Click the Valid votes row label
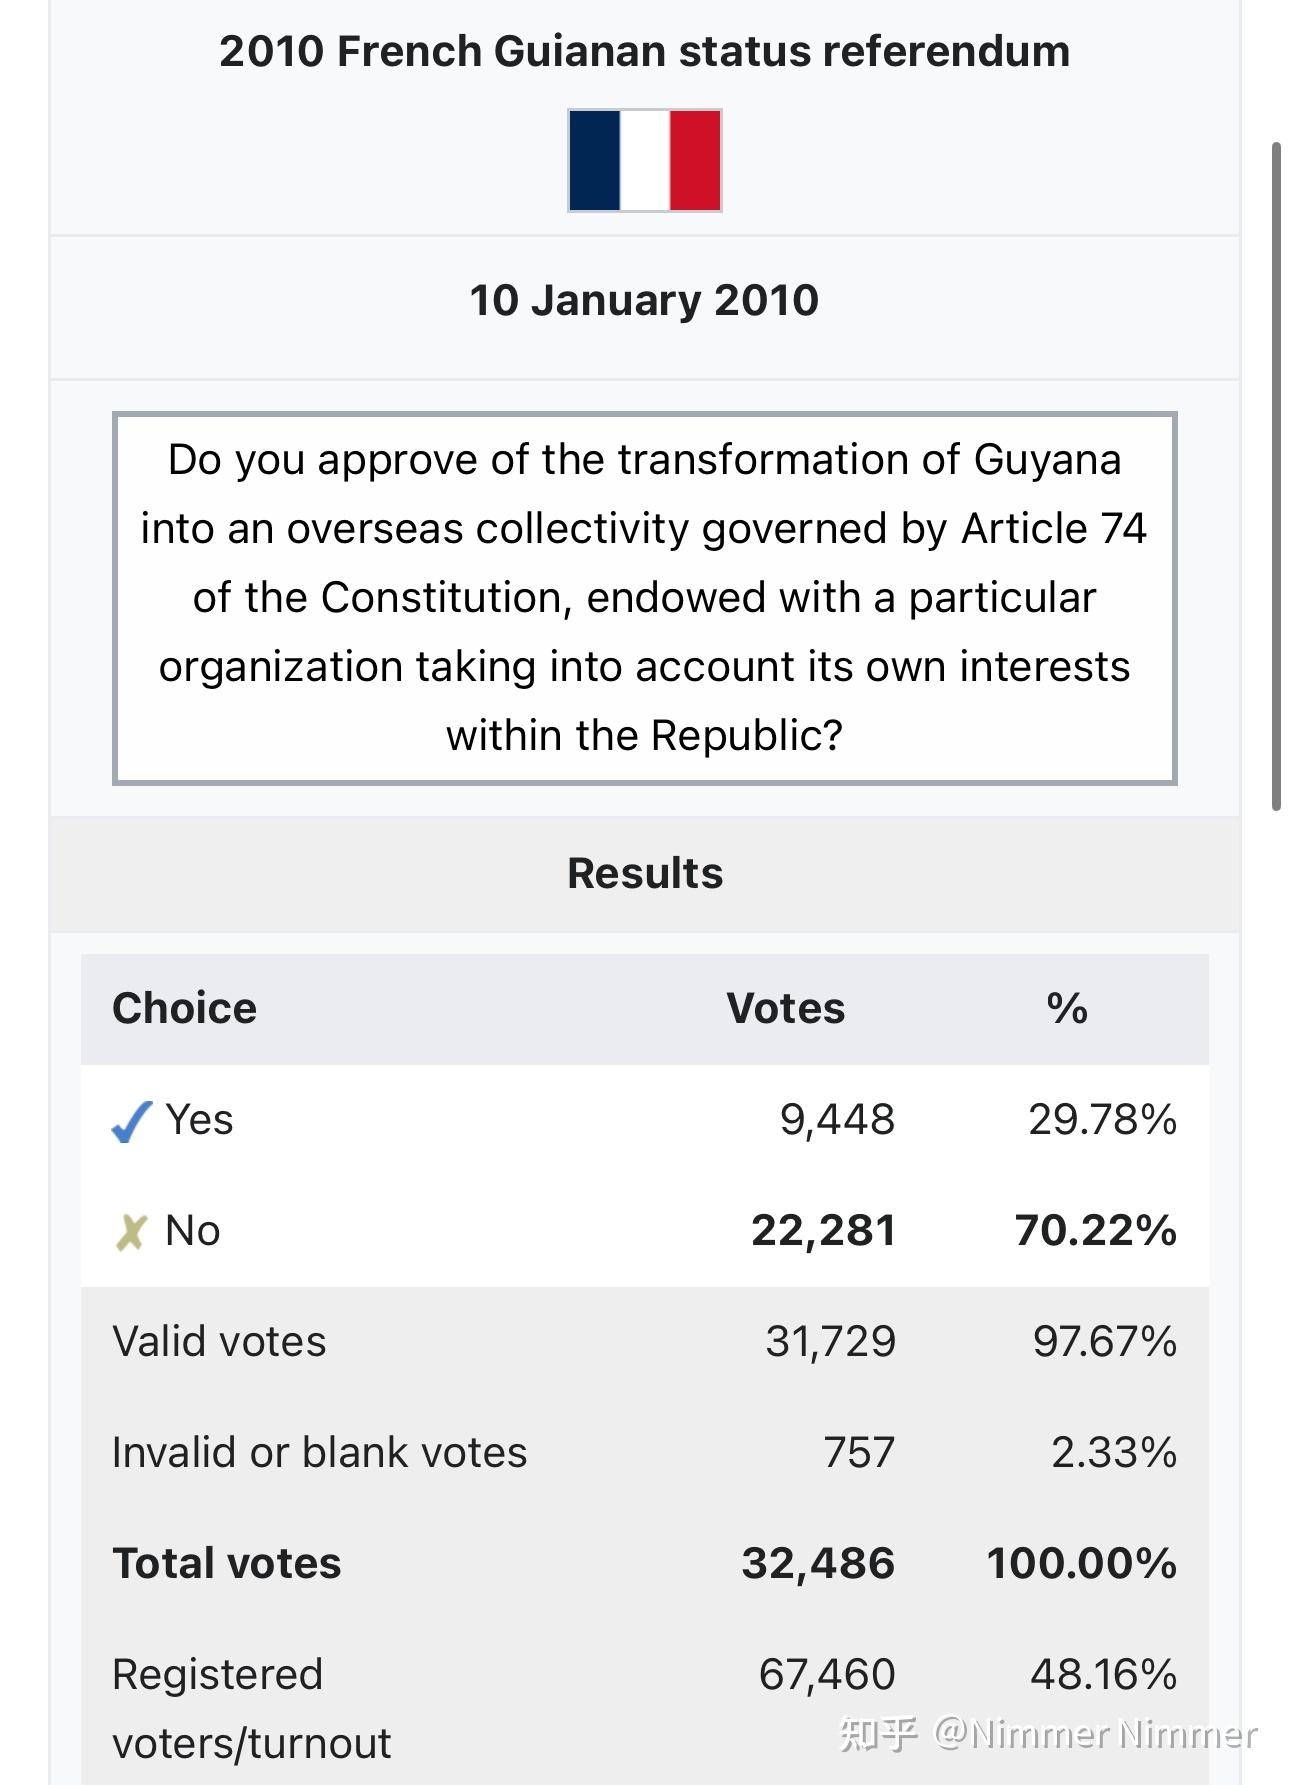This screenshot has height=1785, width=1290. 220,1342
